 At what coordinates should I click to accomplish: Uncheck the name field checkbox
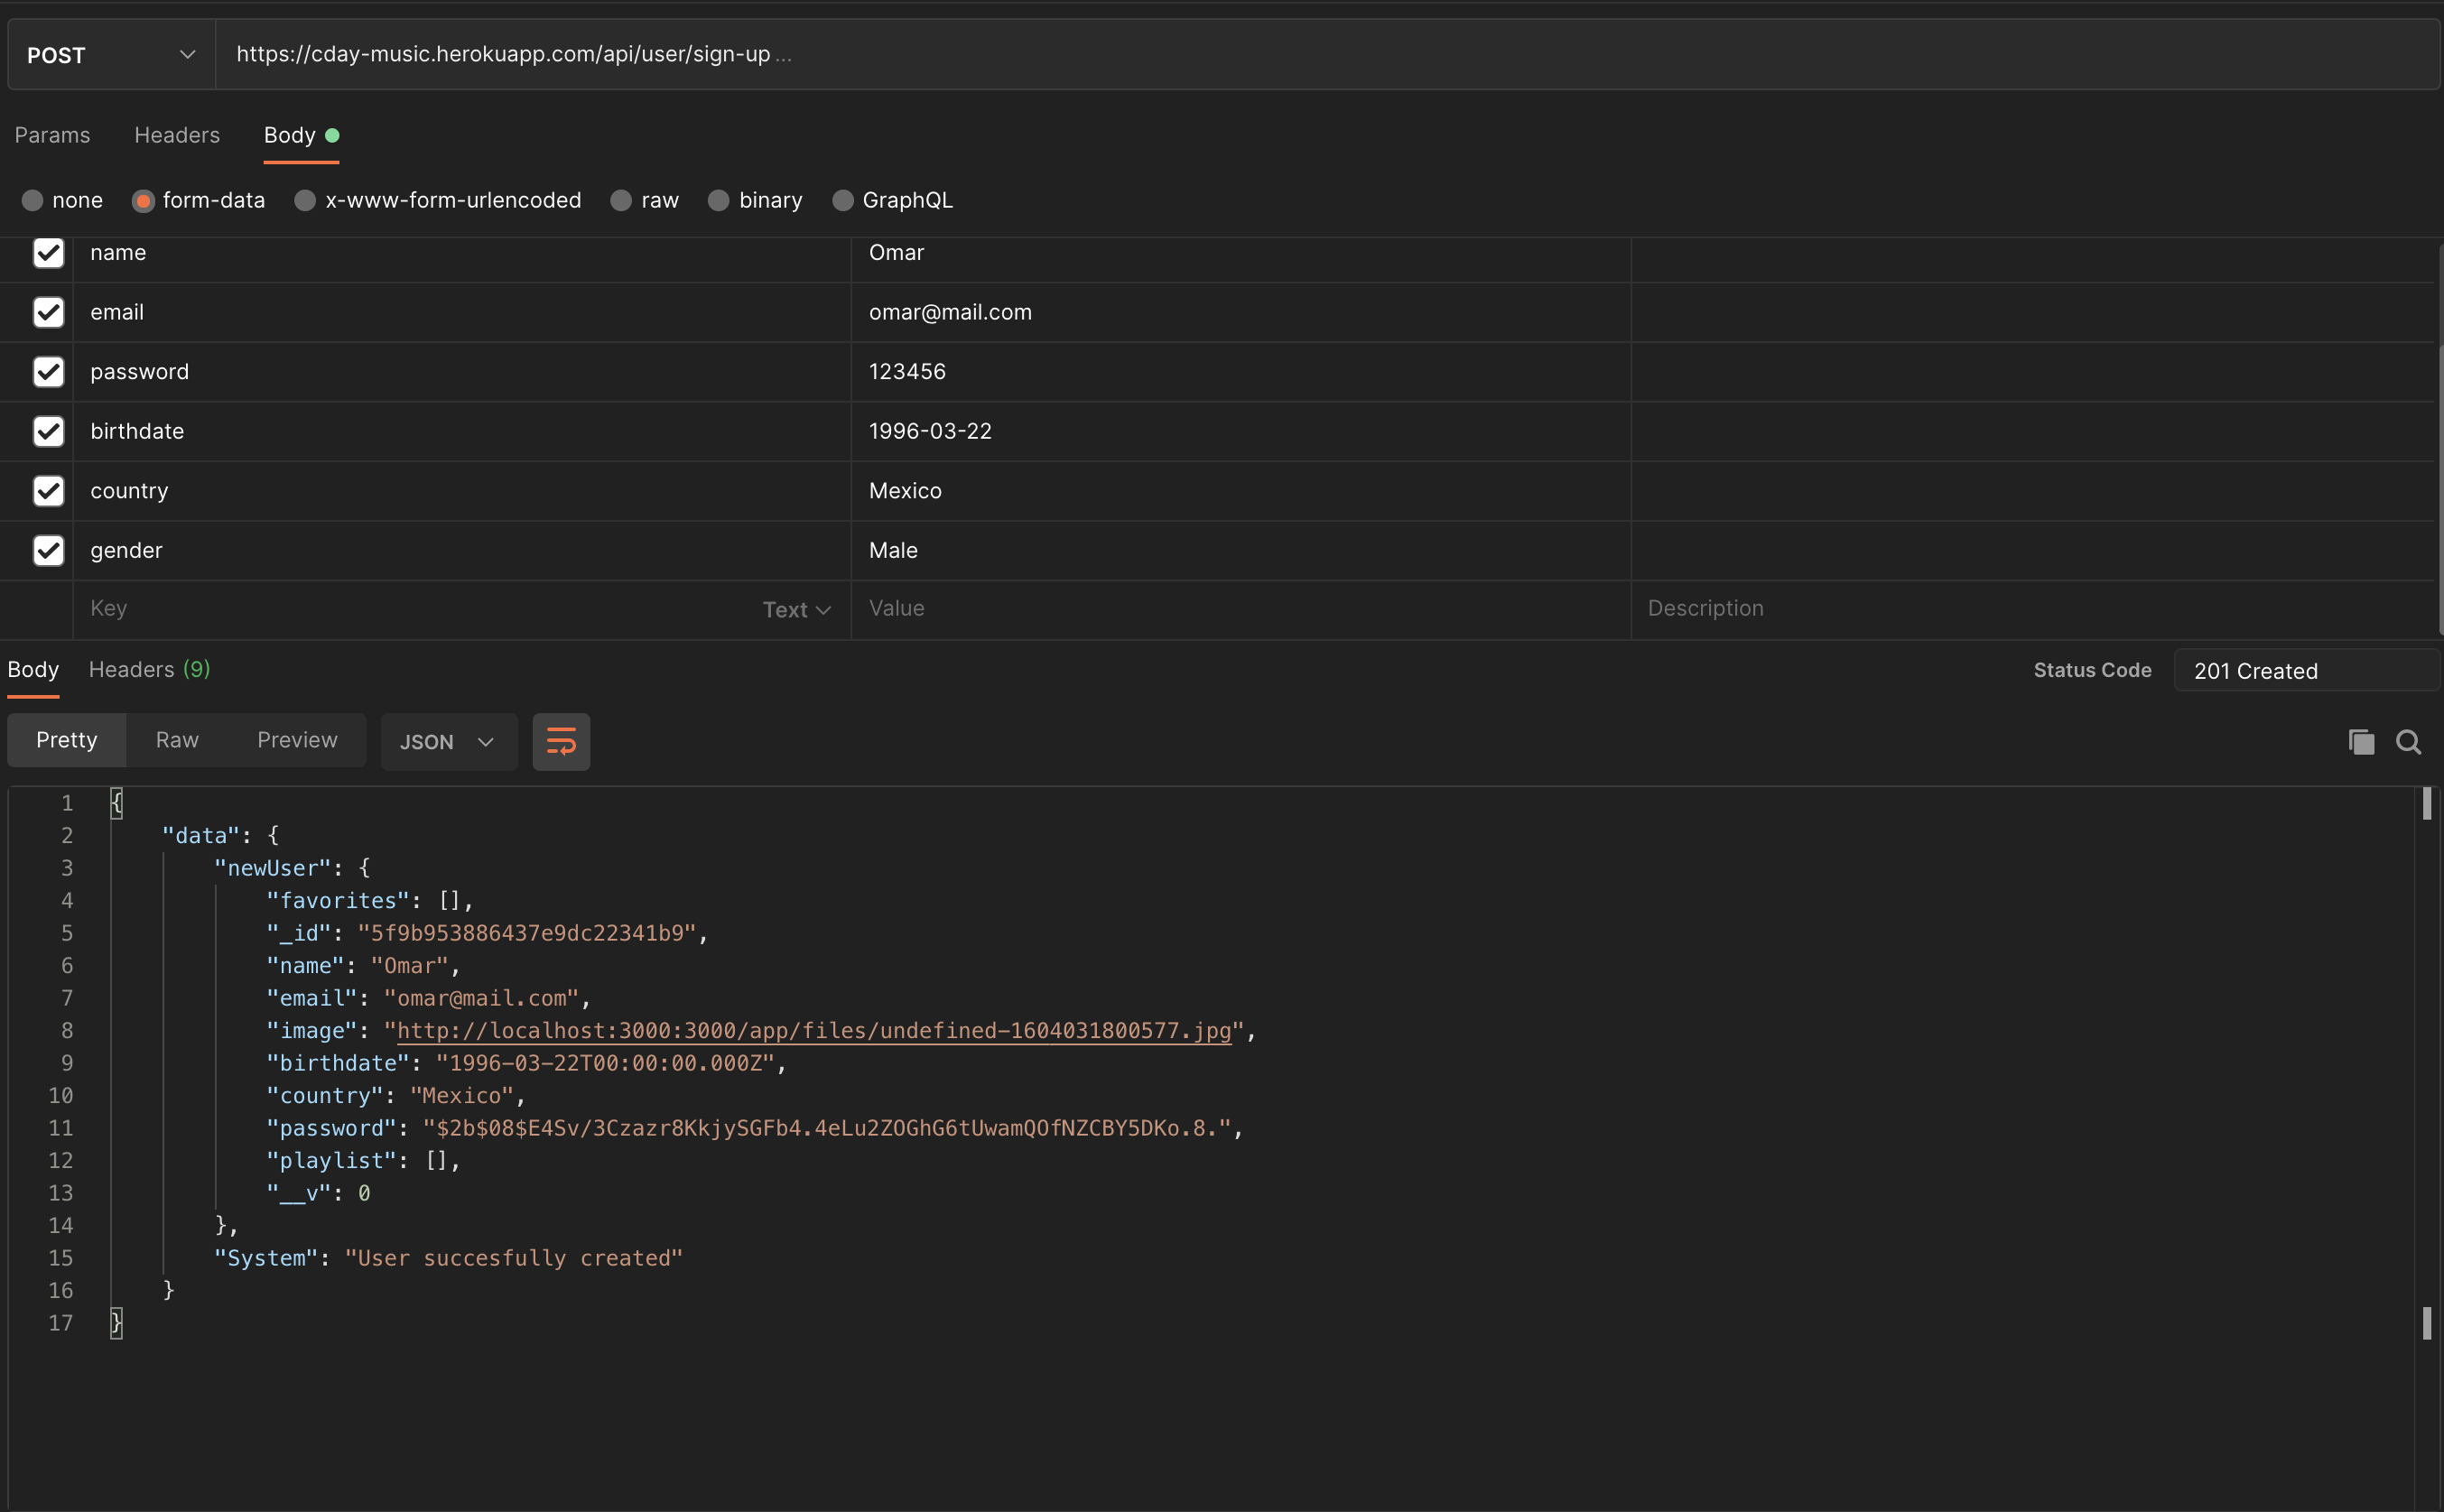coord(48,253)
